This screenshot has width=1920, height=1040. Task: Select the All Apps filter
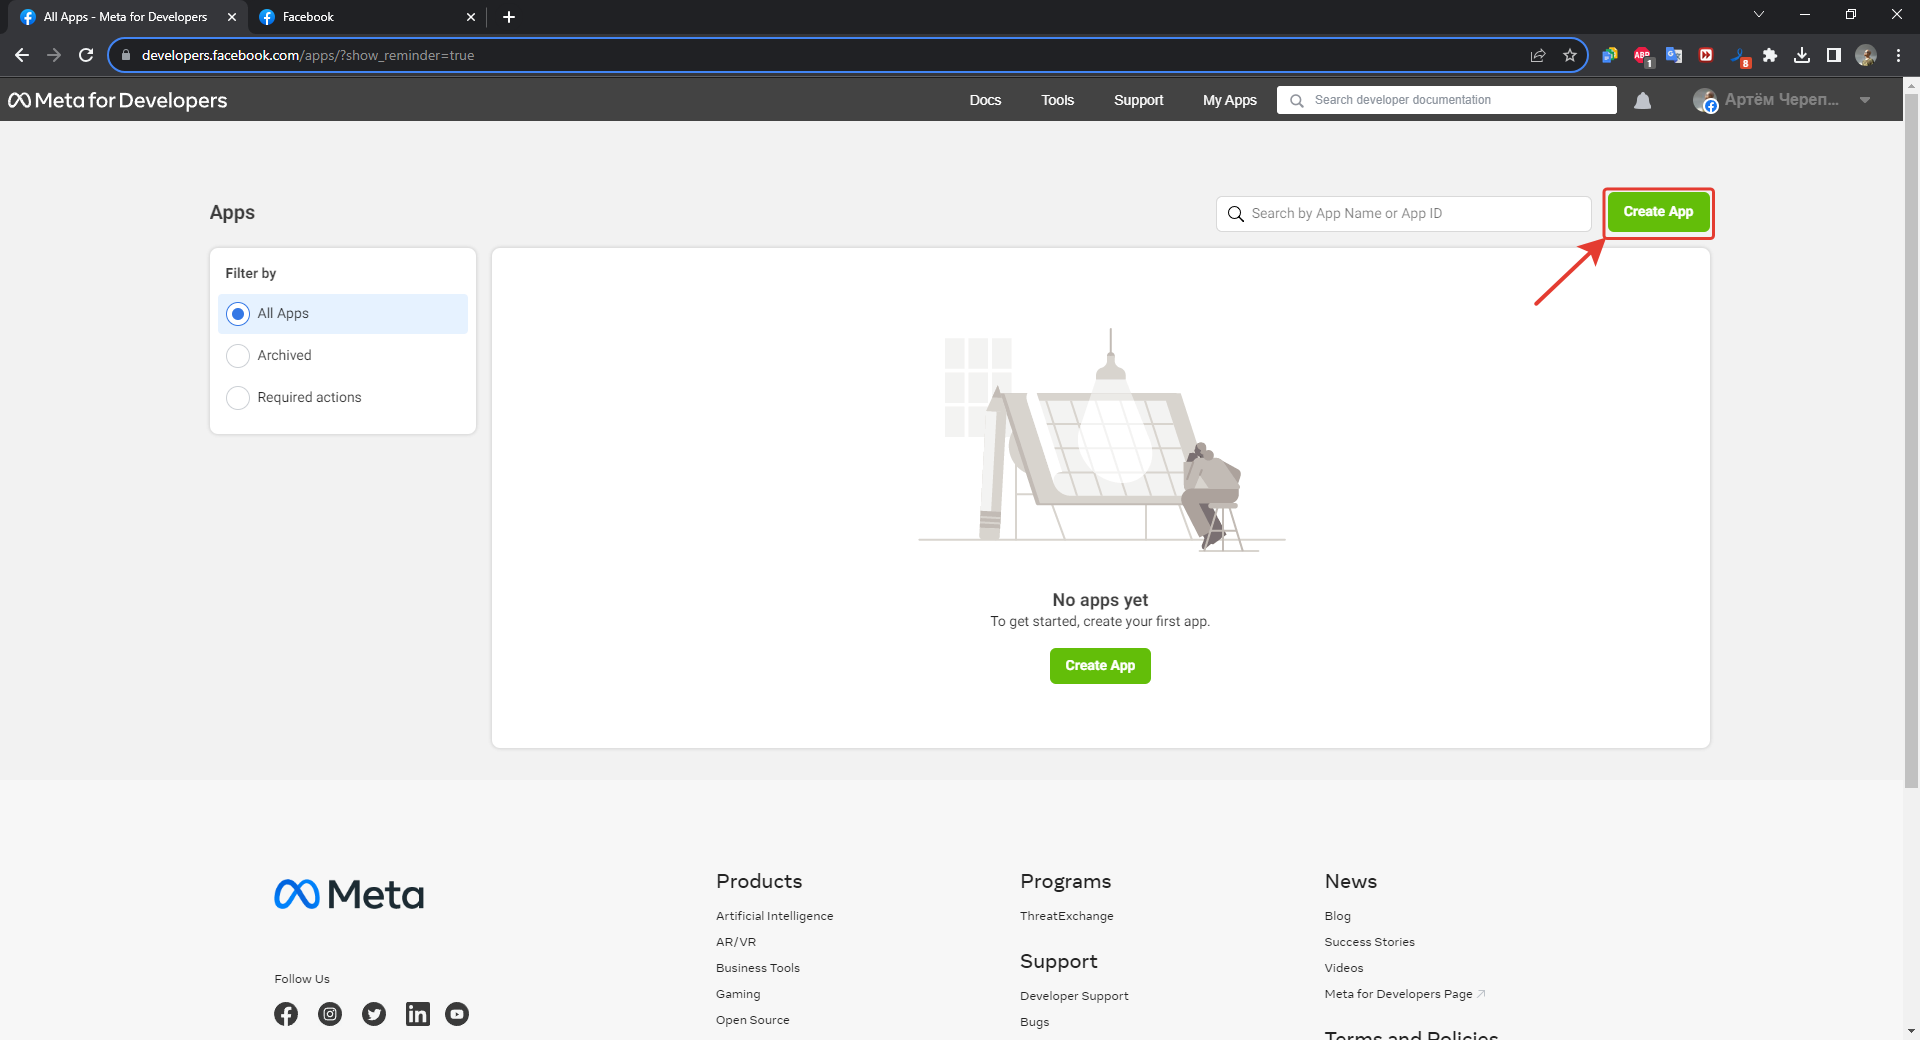click(x=238, y=314)
